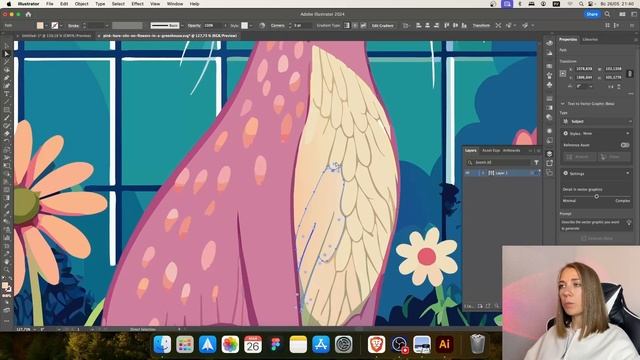Click horizontal align center icon
Viewport: 640px width, 360px height.
(428, 25)
